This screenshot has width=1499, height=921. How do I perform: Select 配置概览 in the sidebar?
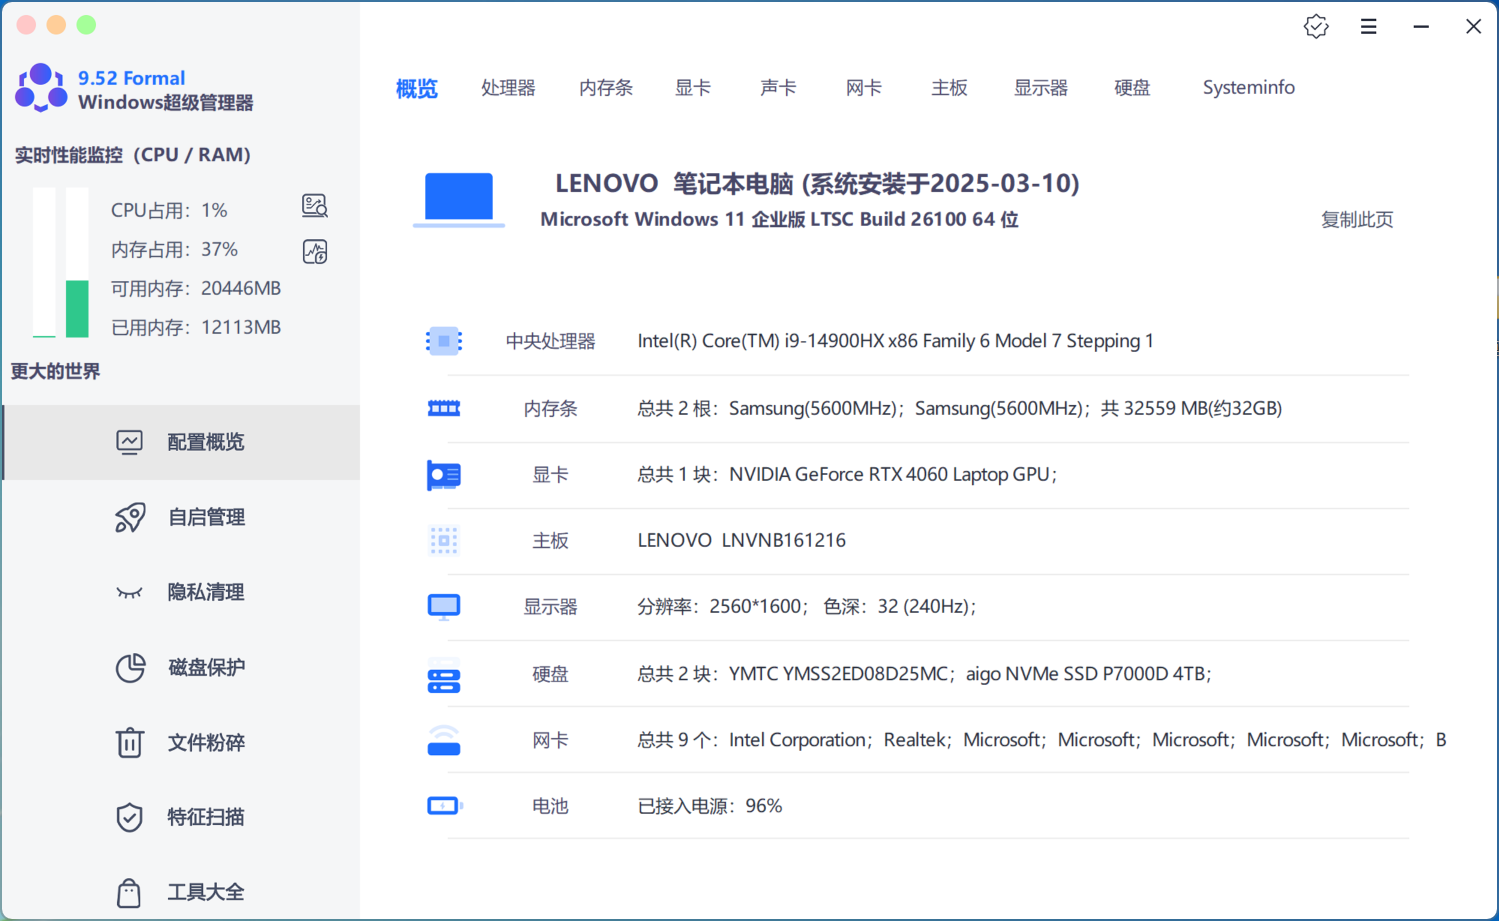pos(205,442)
